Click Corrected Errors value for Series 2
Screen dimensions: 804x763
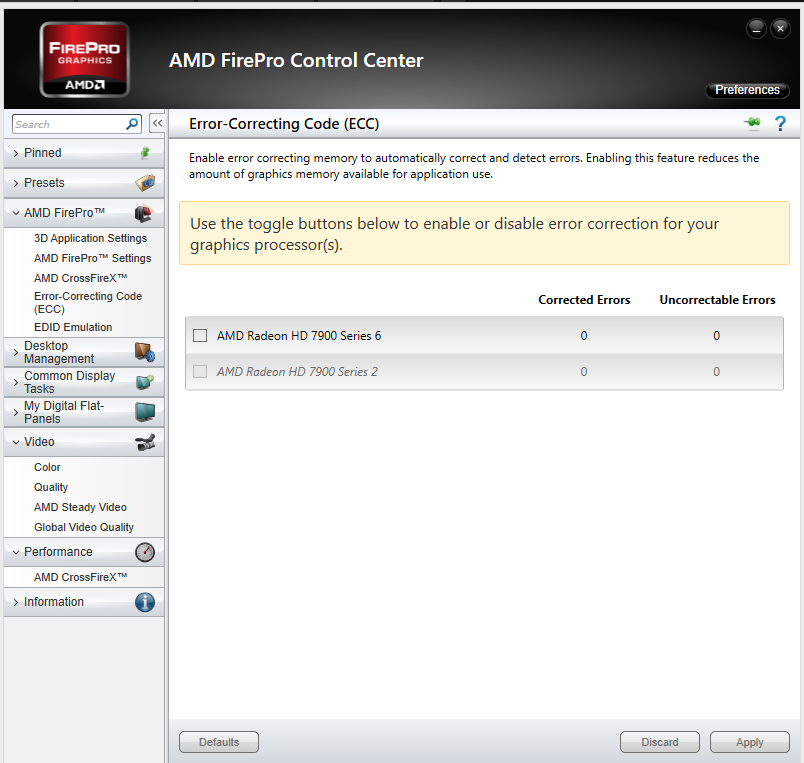584,372
